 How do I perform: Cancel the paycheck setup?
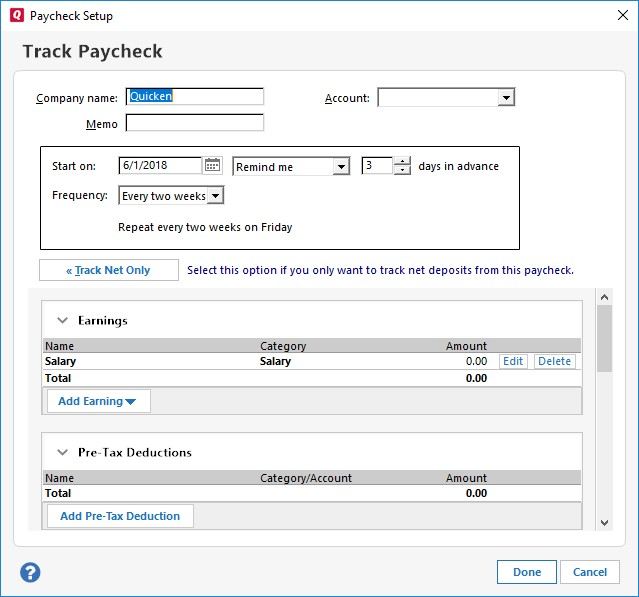coord(589,572)
